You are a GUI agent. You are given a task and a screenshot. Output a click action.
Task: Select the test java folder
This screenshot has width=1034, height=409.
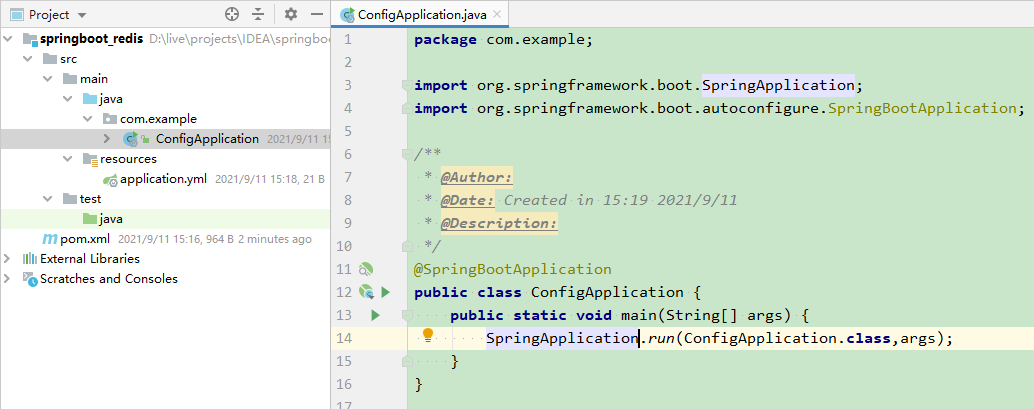(111, 218)
